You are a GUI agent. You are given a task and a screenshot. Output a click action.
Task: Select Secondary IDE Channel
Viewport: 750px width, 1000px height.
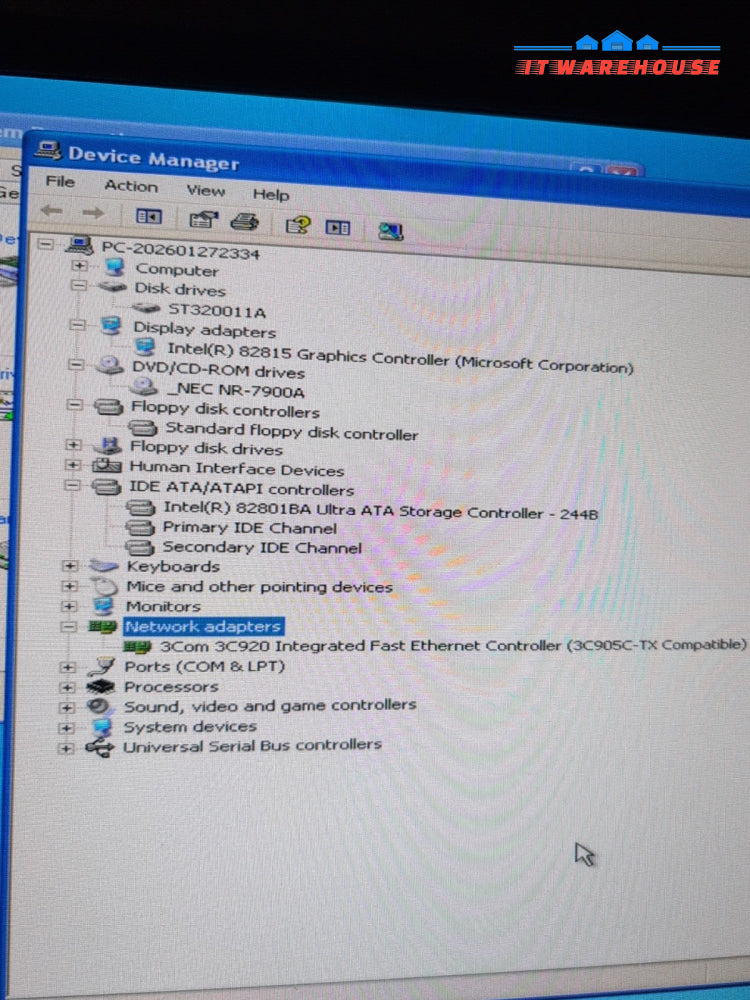(261, 547)
